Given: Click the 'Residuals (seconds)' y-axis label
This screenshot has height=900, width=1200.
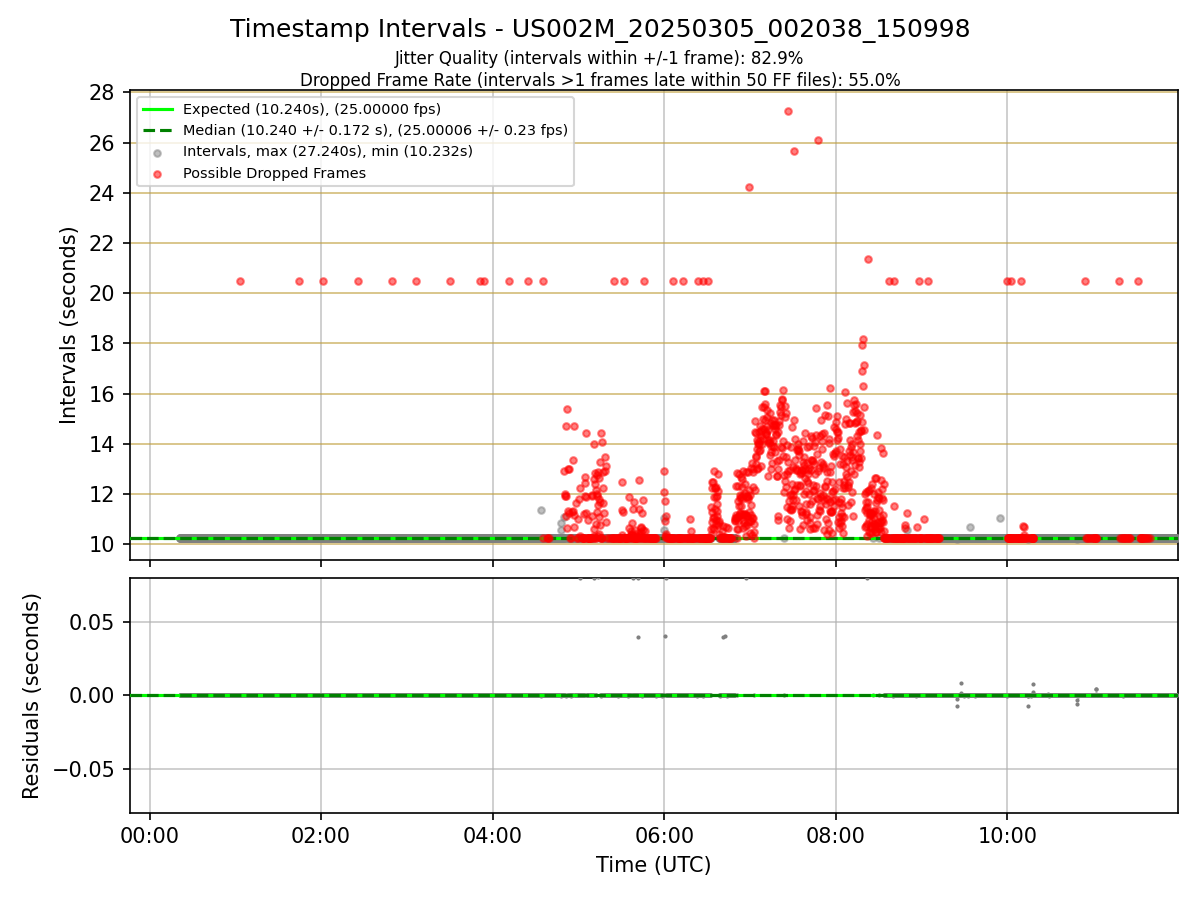Looking at the screenshot, I should [x=32, y=696].
